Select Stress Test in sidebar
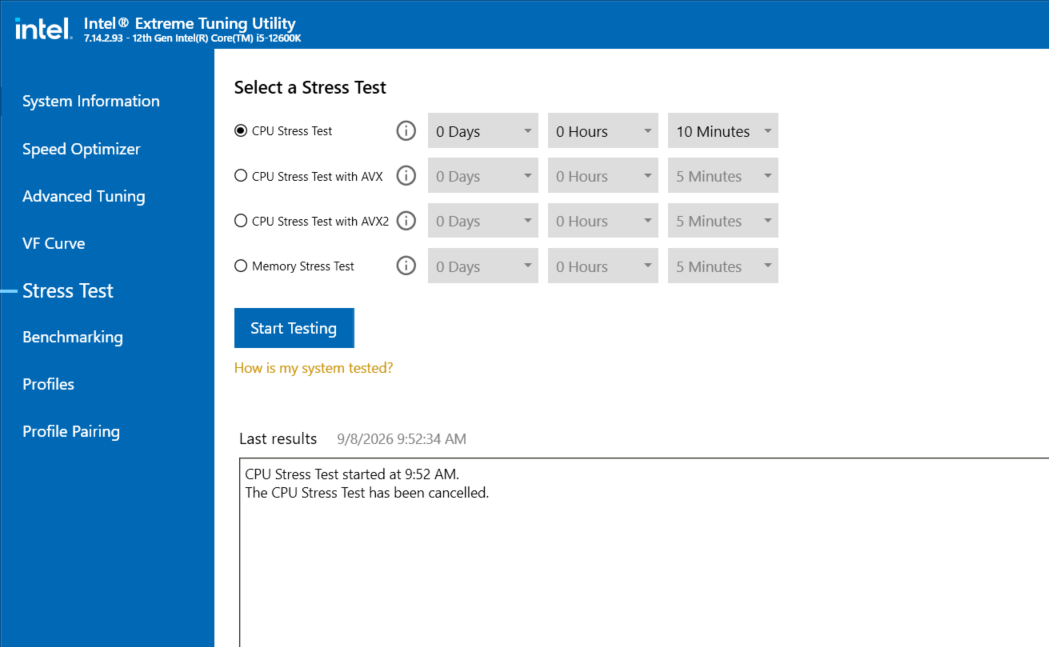The width and height of the screenshot is (1049, 647). click(68, 291)
